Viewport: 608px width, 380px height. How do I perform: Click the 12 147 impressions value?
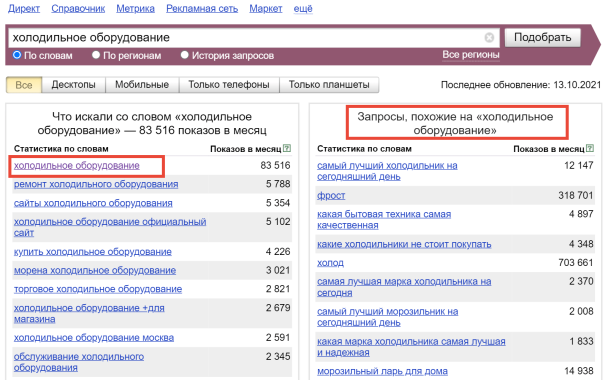(579, 166)
